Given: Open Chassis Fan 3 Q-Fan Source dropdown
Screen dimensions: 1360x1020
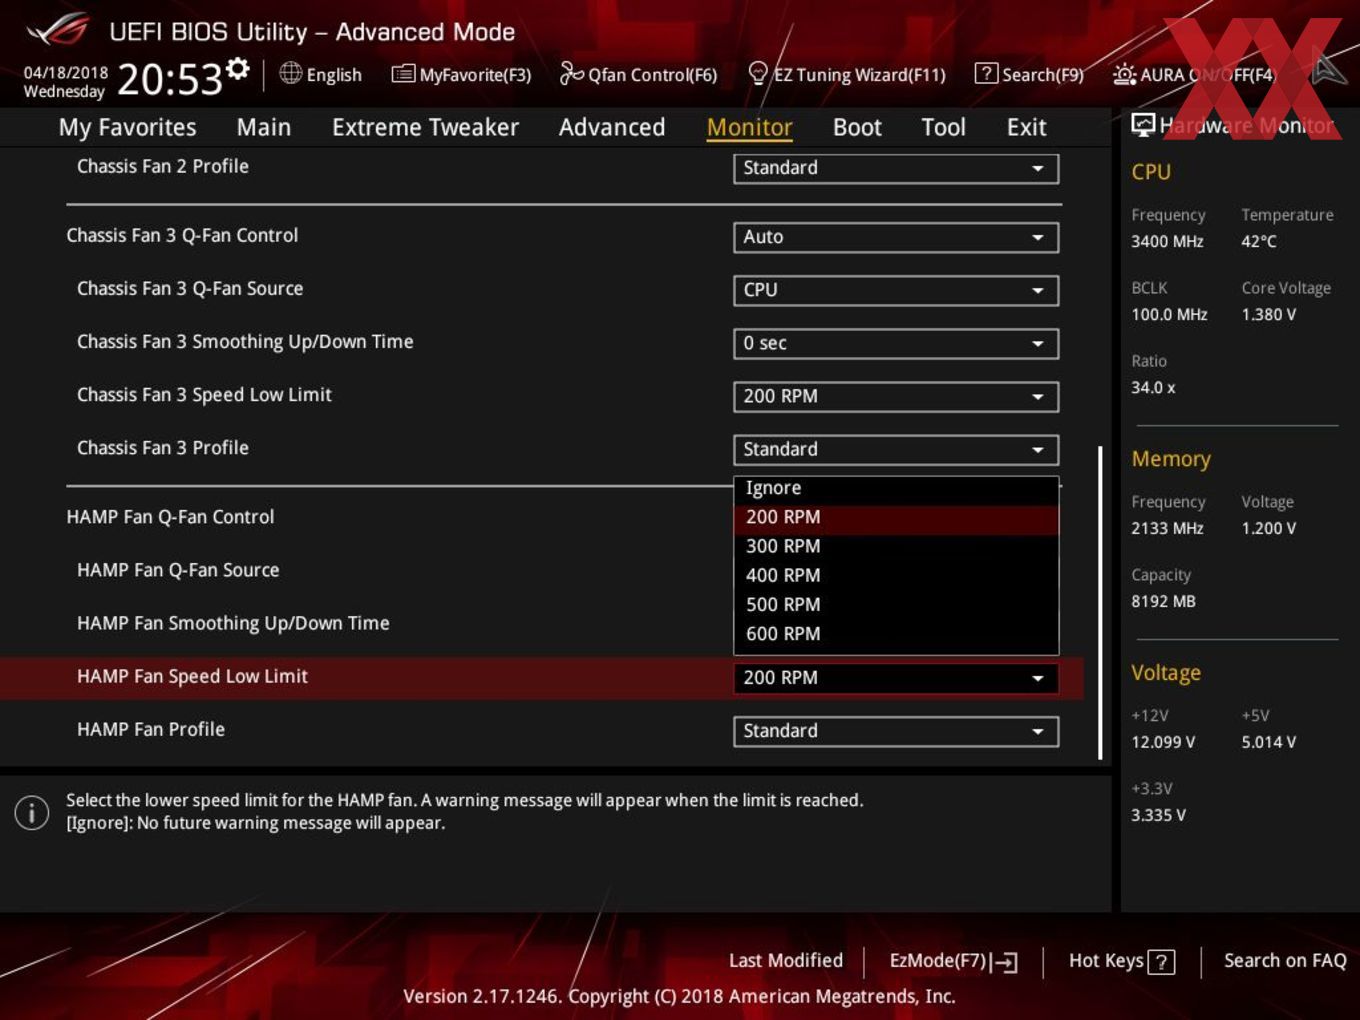Looking at the screenshot, I should 896,290.
